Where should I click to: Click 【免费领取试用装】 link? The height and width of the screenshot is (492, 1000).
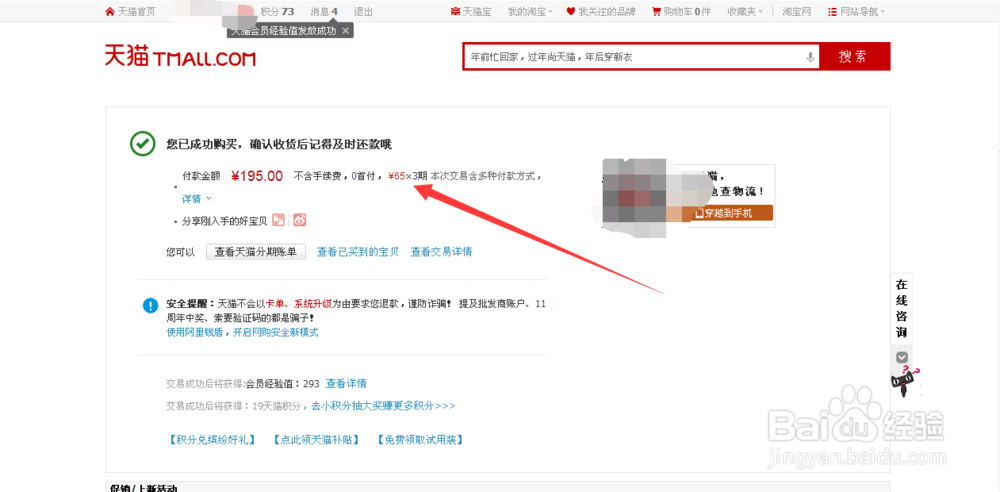pyautogui.click(x=419, y=440)
